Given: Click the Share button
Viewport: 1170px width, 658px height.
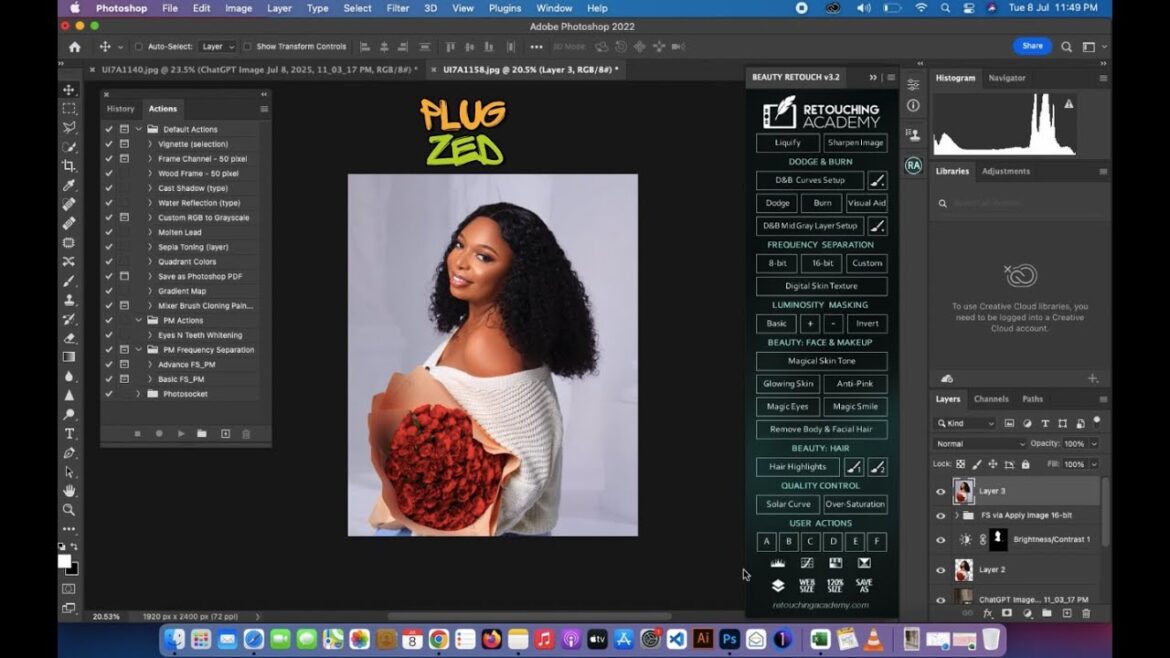Looking at the screenshot, I should coord(1032,46).
